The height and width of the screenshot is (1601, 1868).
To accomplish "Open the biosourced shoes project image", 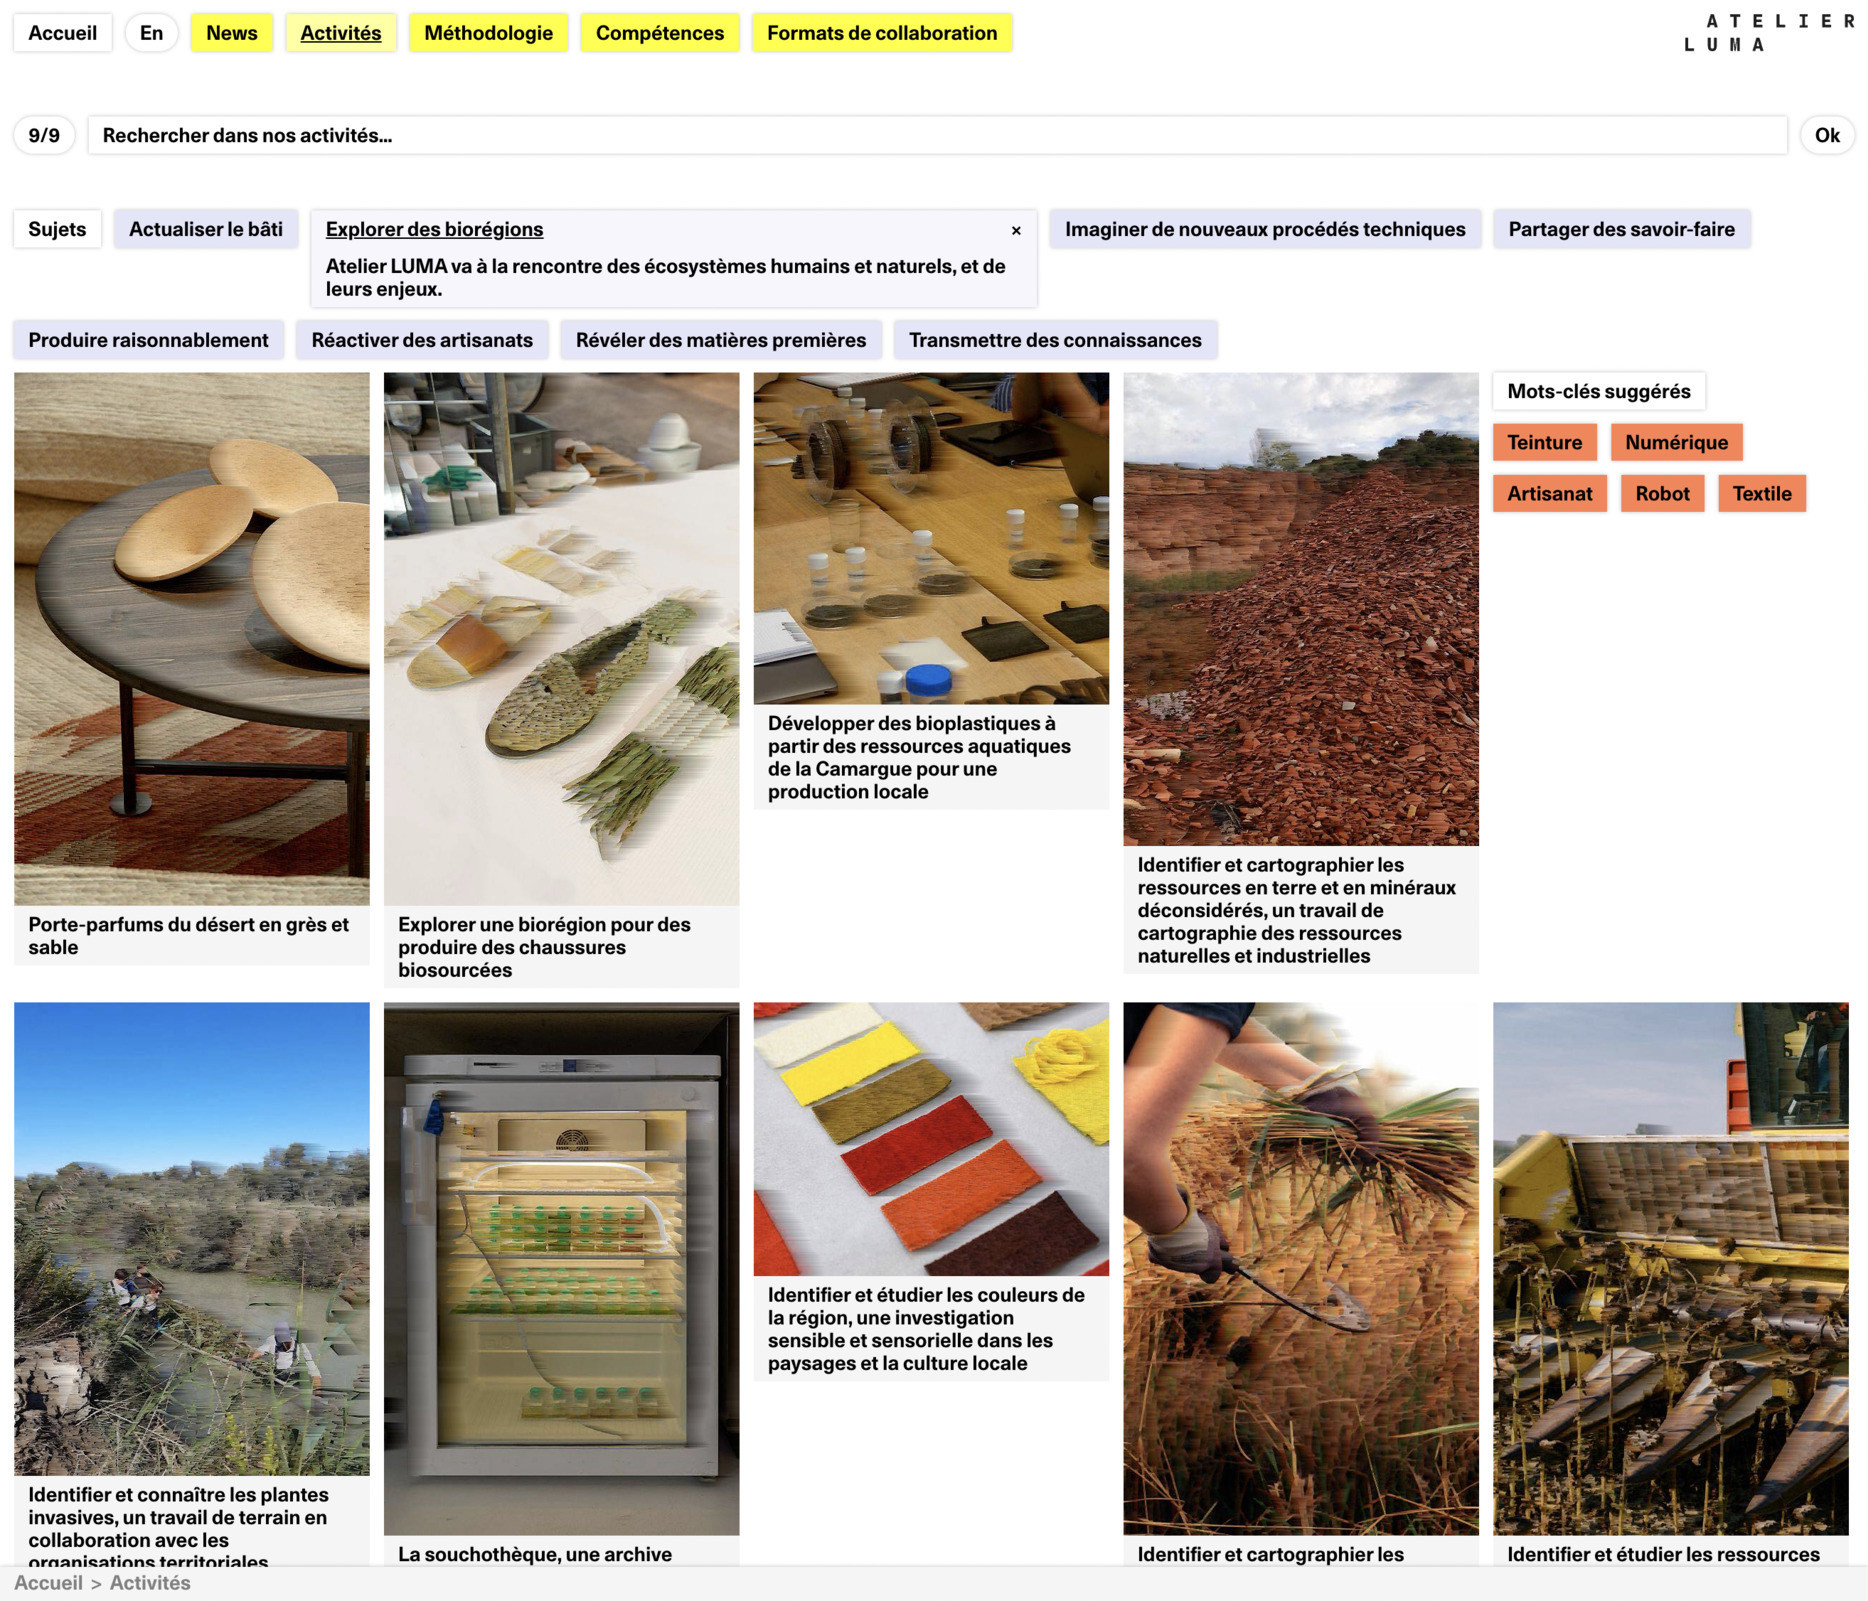I will point(561,638).
